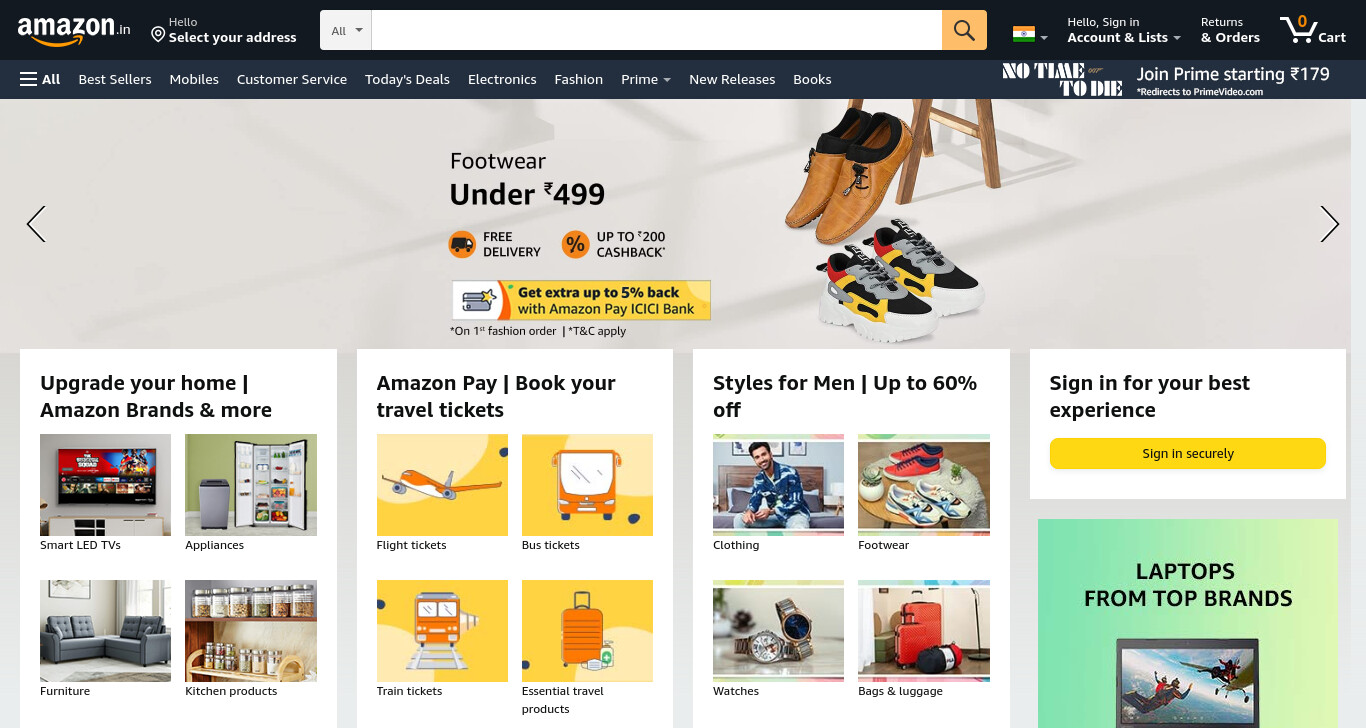Click the location pin address selector
Image resolution: width=1366 pixels, height=728 pixels.
tap(223, 30)
